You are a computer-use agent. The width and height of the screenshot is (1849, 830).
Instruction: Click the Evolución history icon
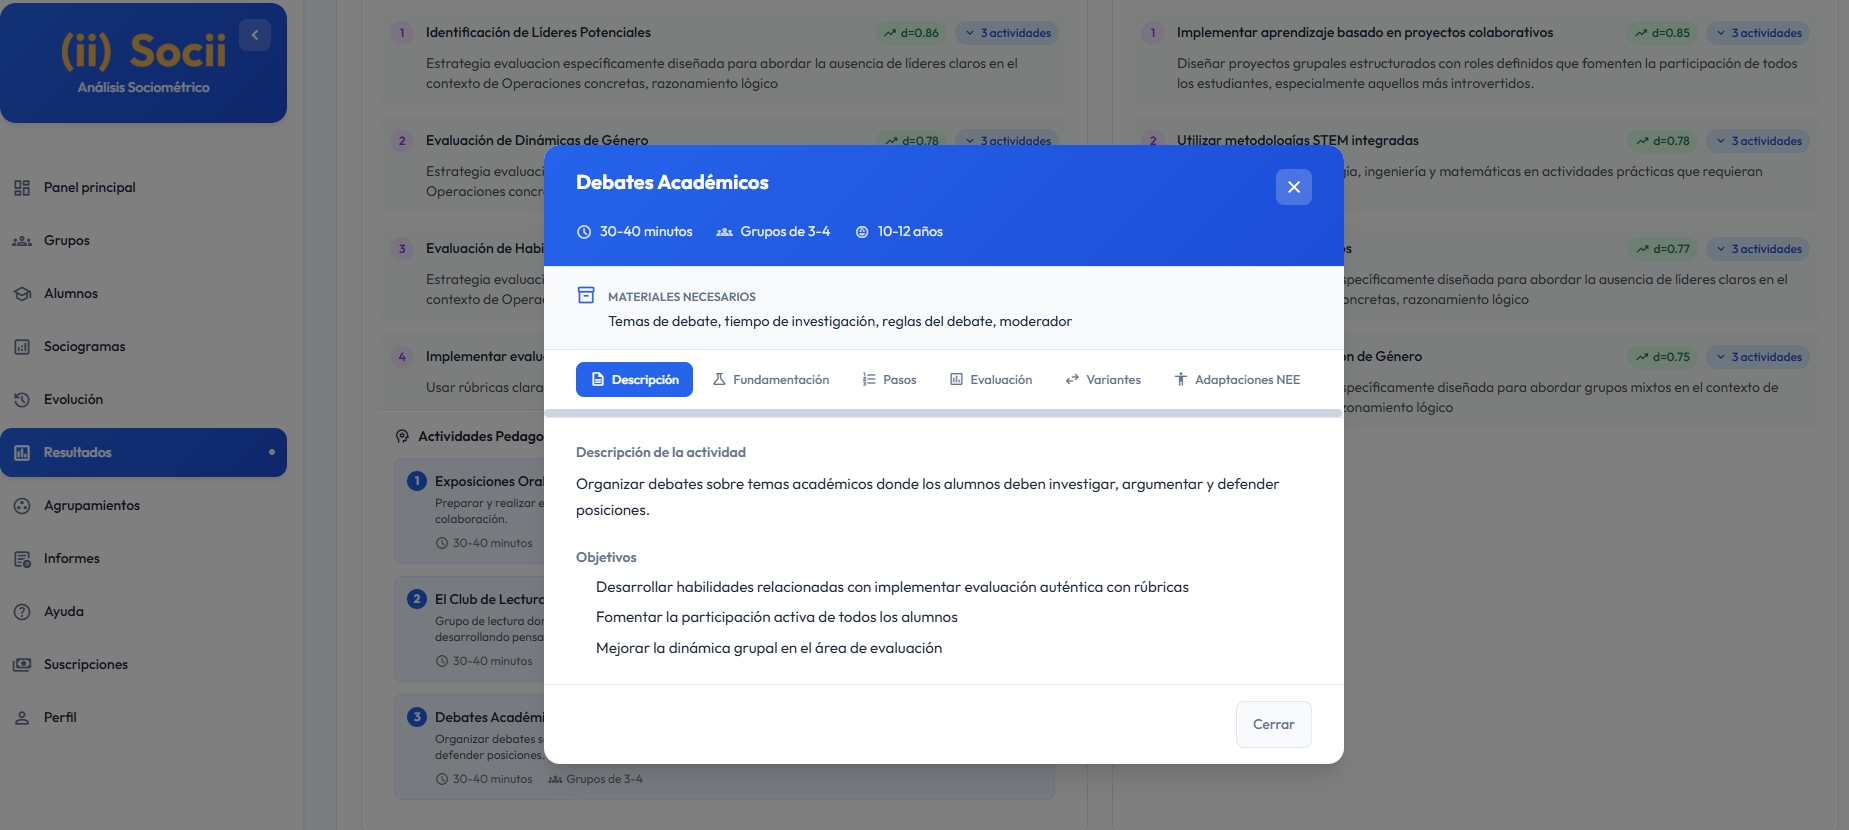click(x=22, y=400)
